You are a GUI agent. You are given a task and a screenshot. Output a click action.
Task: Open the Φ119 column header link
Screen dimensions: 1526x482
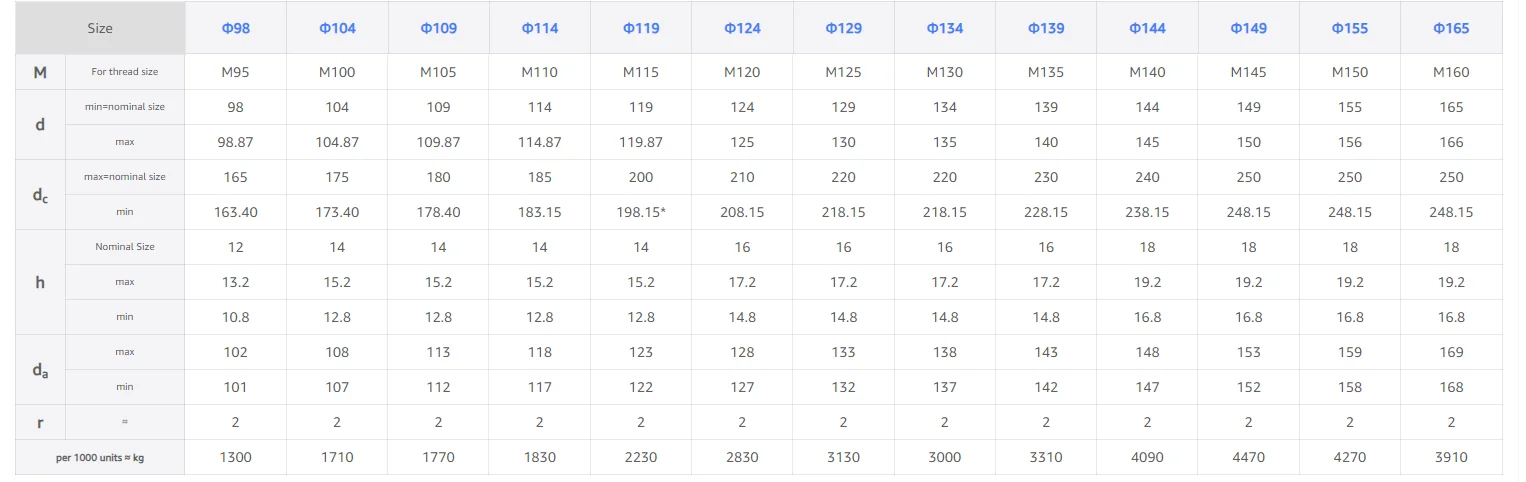[x=641, y=28]
